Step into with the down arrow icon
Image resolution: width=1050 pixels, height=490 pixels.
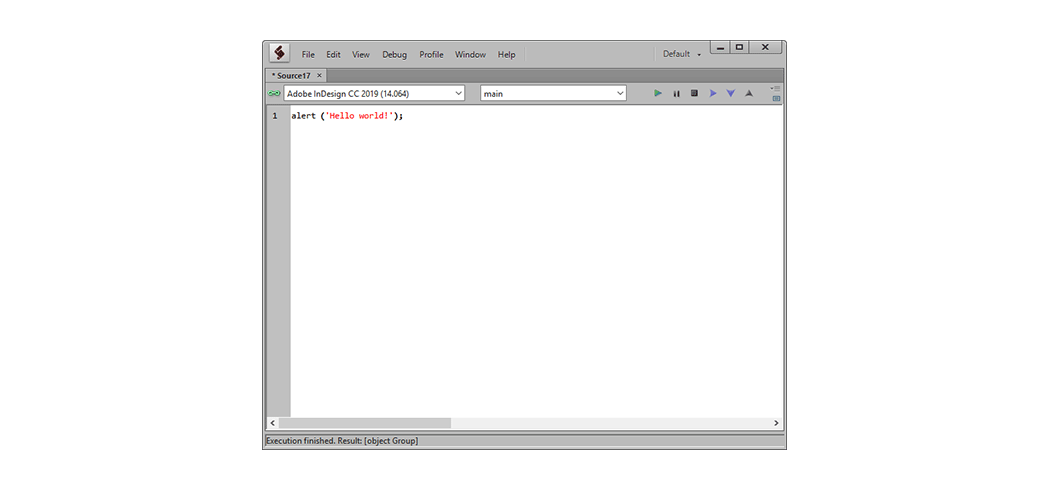[731, 93]
